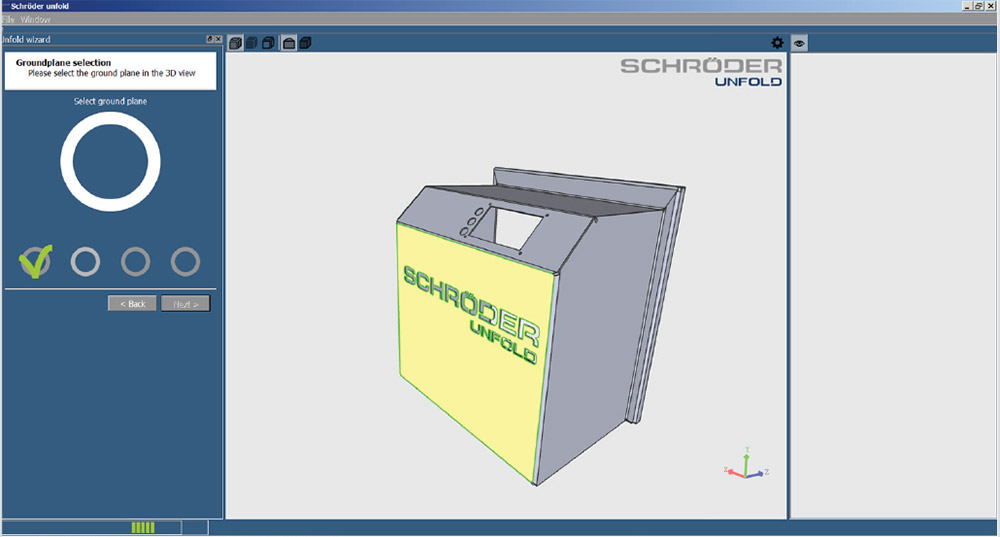Select the last cube view icon in toolbar

tap(305, 43)
